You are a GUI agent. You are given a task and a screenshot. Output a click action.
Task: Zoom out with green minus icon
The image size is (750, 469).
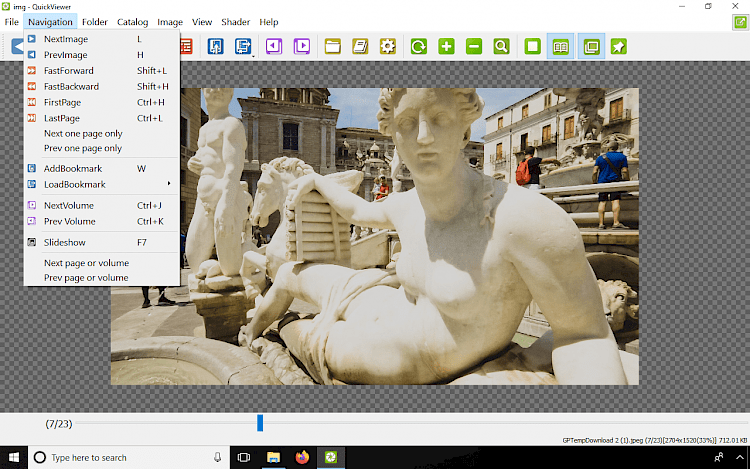coord(474,46)
